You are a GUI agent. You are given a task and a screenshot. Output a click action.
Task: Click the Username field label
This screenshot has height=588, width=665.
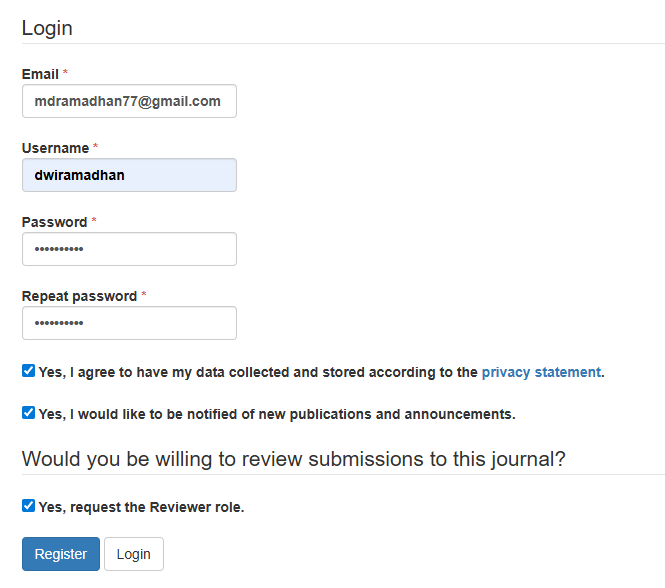[55, 148]
